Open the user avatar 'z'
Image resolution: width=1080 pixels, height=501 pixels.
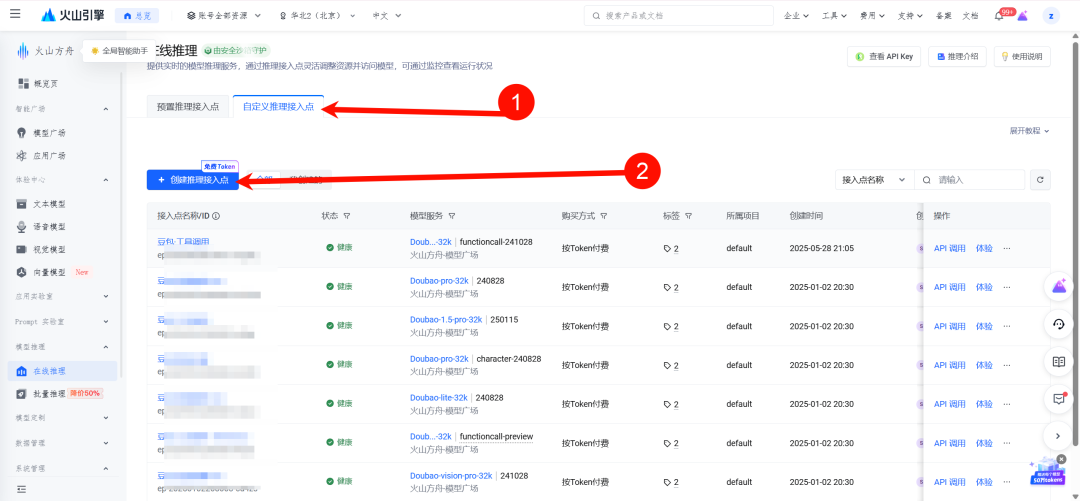[x=1051, y=15]
